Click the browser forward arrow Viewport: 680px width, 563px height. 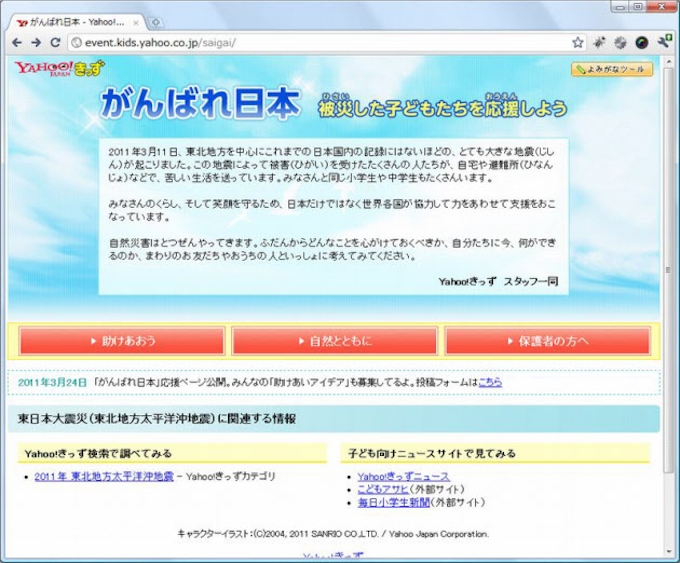pyautogui.click(x=36, y=43)
